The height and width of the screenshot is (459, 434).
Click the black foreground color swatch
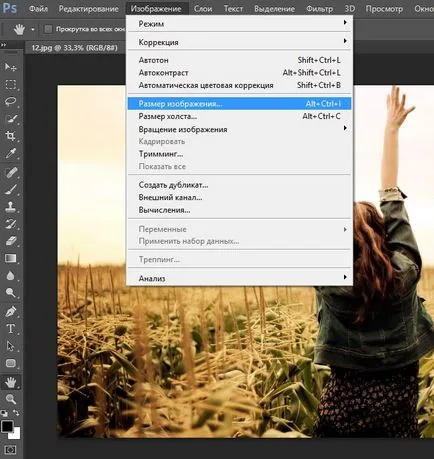(7, 426)
